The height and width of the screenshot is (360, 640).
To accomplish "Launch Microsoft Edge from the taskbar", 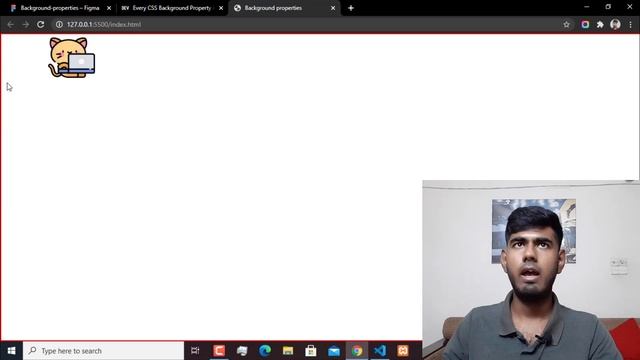I will [x=265, y=351].
